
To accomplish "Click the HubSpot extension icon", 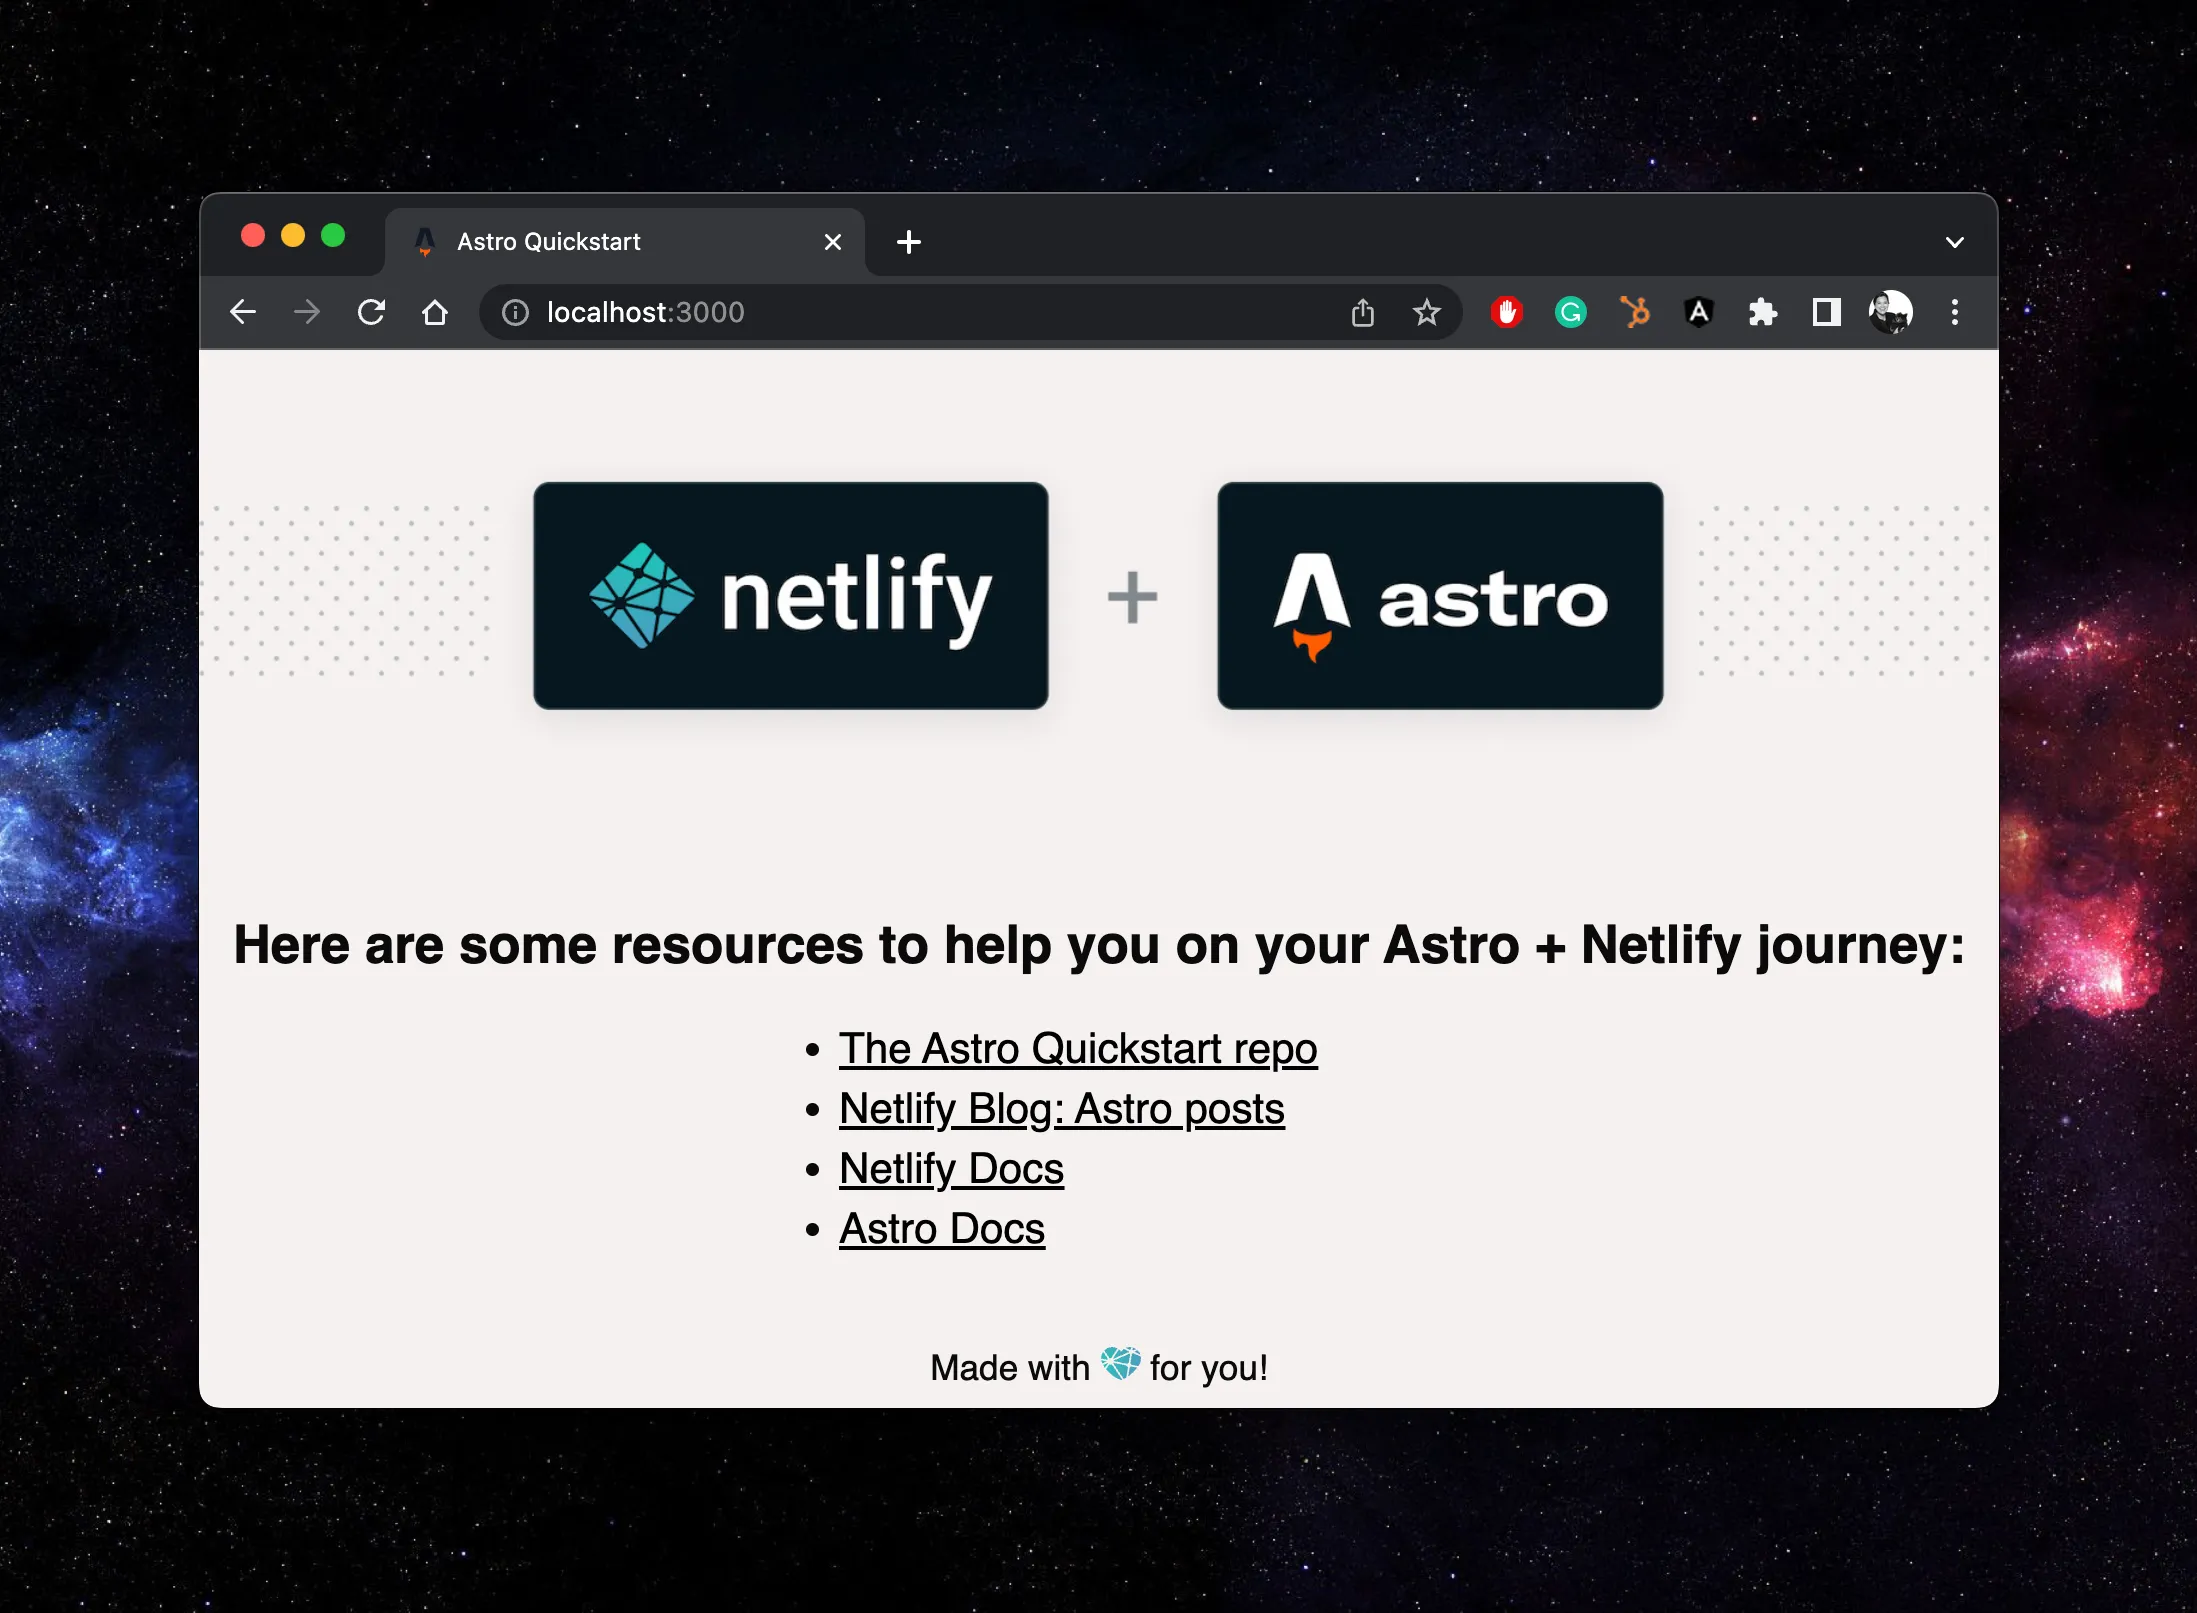I will point(1634,312).
